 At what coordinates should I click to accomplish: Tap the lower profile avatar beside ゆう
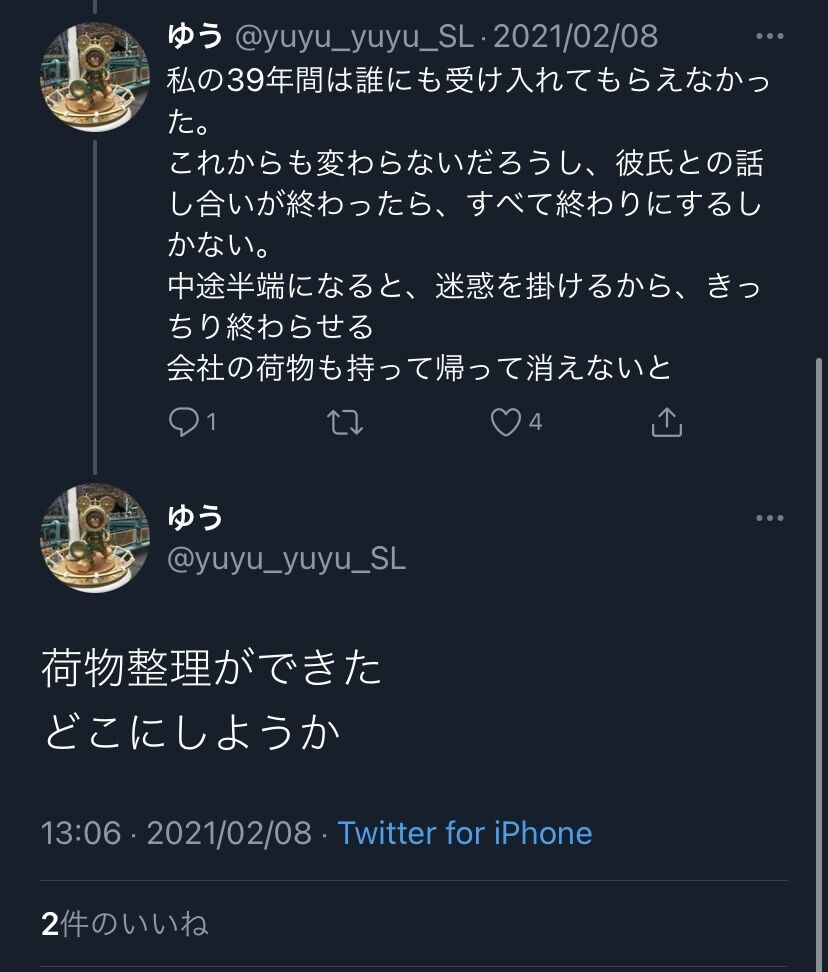tap(95, 538)
